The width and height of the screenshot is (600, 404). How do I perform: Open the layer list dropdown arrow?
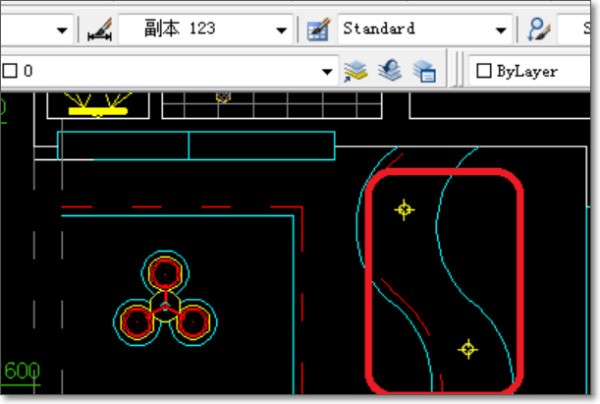[x=326, y=71]
